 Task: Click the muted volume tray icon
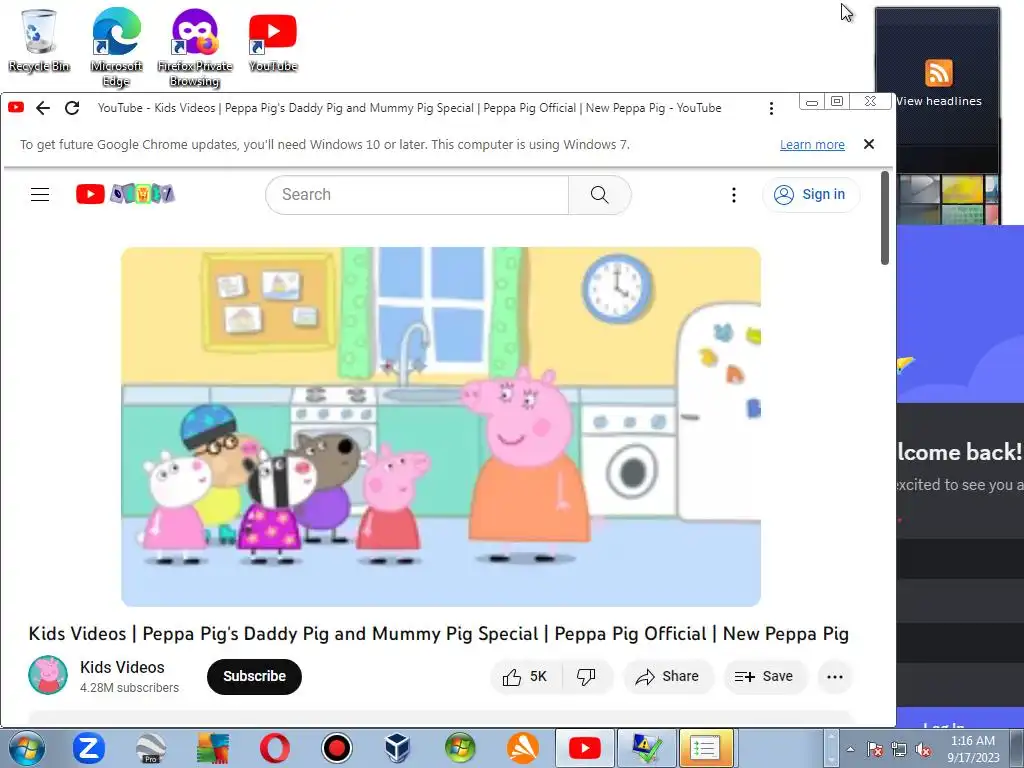pyautogui.click(x=923, y=749)
